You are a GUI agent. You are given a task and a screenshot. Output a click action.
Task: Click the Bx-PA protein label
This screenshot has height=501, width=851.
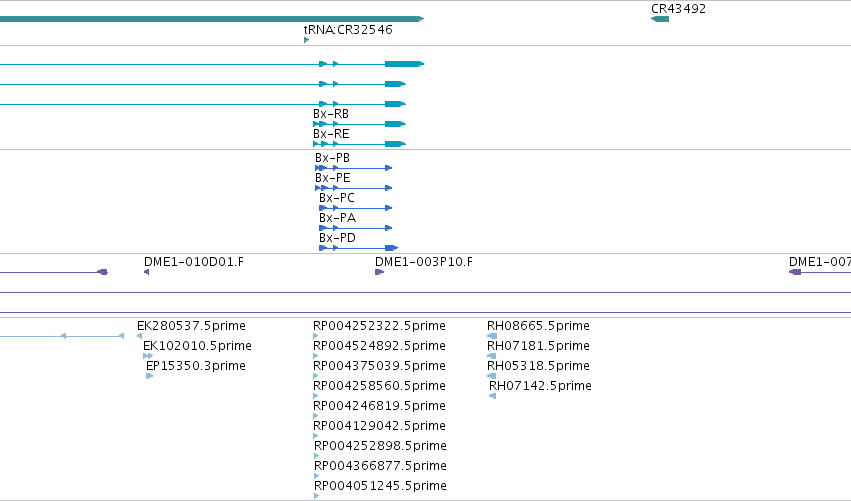click(x=338, y=218)
